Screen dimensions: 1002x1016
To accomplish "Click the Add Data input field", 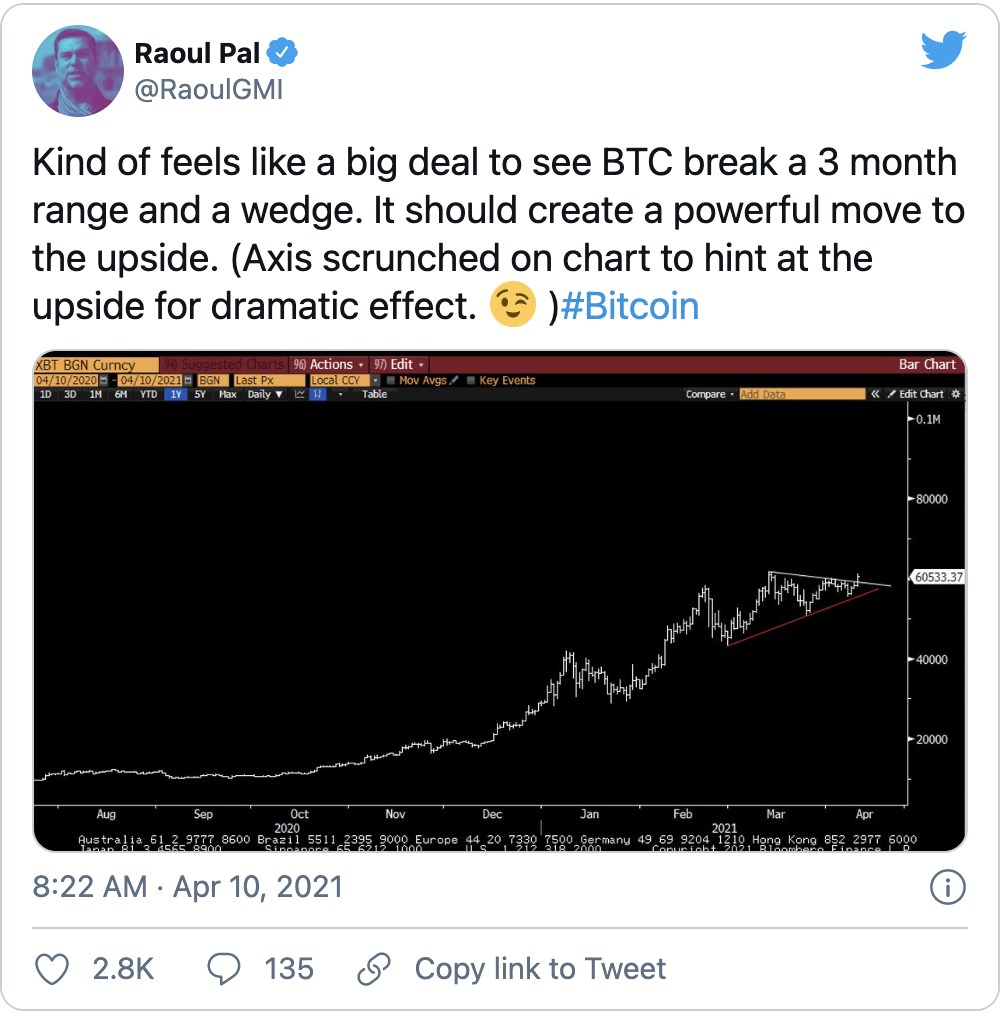I will click(802, 394).
